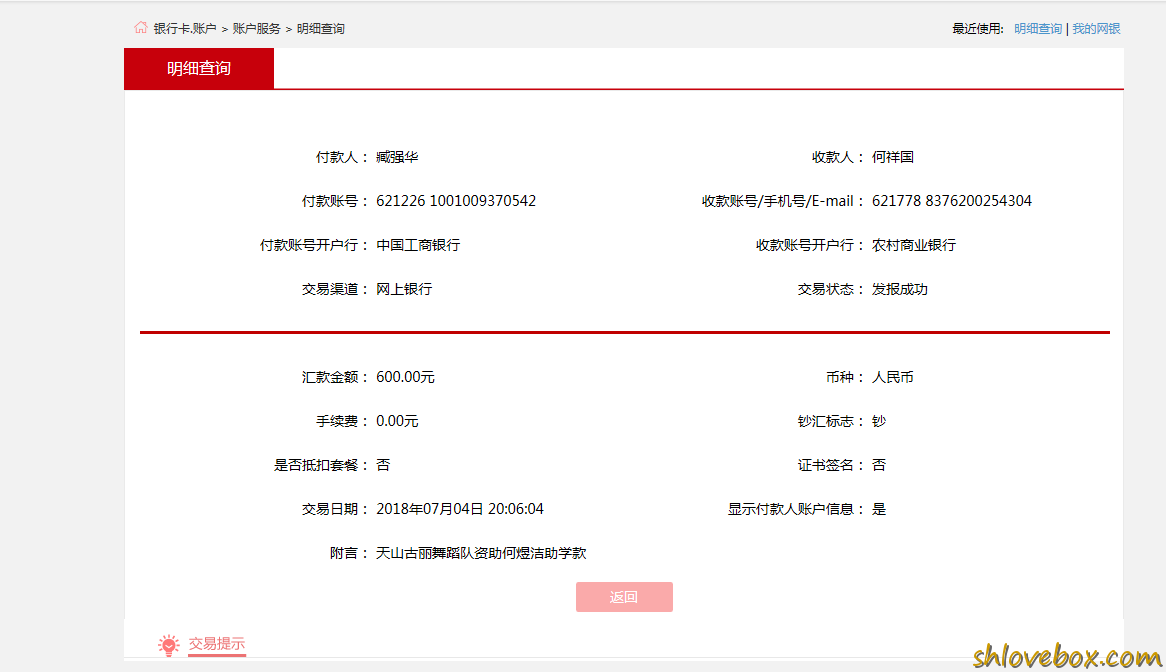Screen dimensions: 1166x672
Task: Click transaction date 2018年07月04日 20:06:04
Action: tap(460, 508)
